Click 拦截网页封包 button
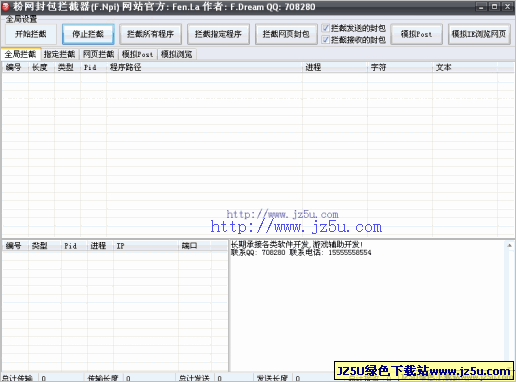This screenshot has height=382, width=516. pos(286,34)
